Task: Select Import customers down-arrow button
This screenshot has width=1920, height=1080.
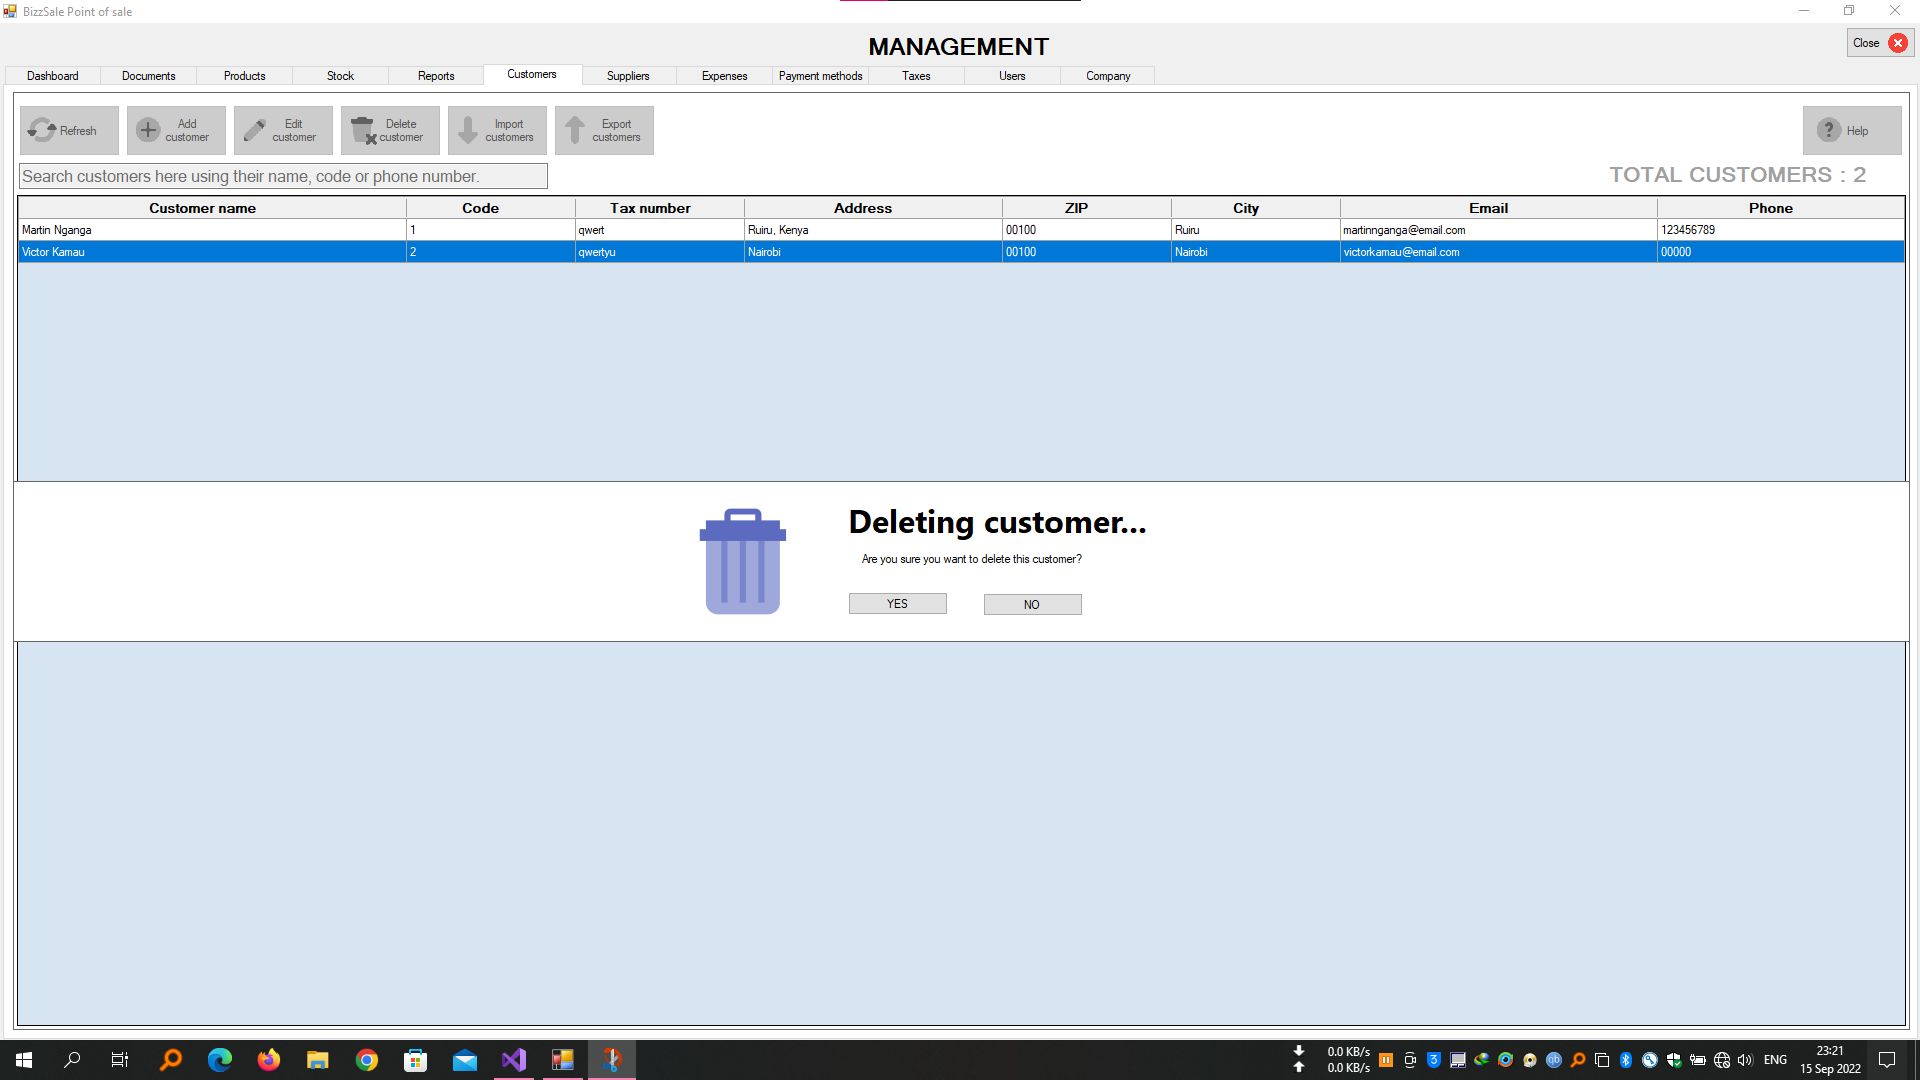Action: tap(497, 130)
